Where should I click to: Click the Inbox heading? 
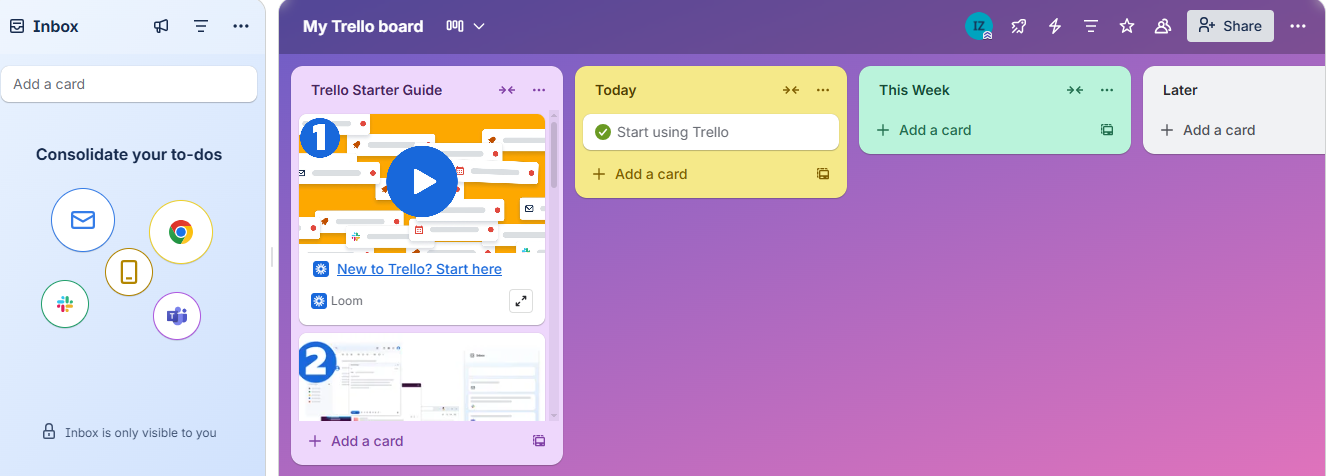pos(56,26)
